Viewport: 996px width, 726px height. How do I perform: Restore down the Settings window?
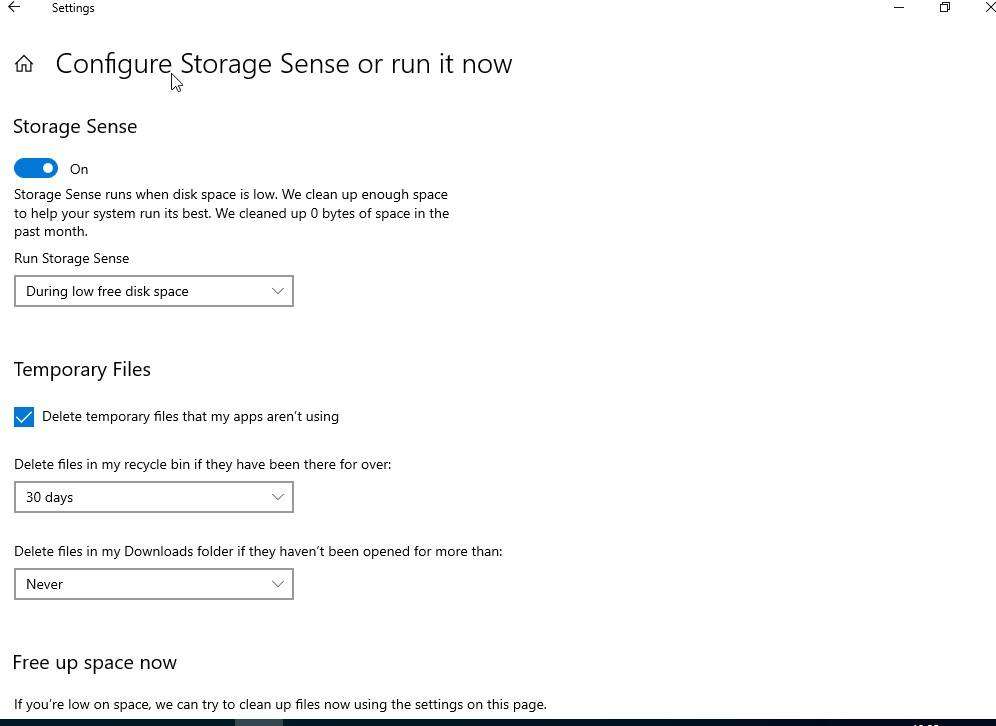(x=945, y=8)
